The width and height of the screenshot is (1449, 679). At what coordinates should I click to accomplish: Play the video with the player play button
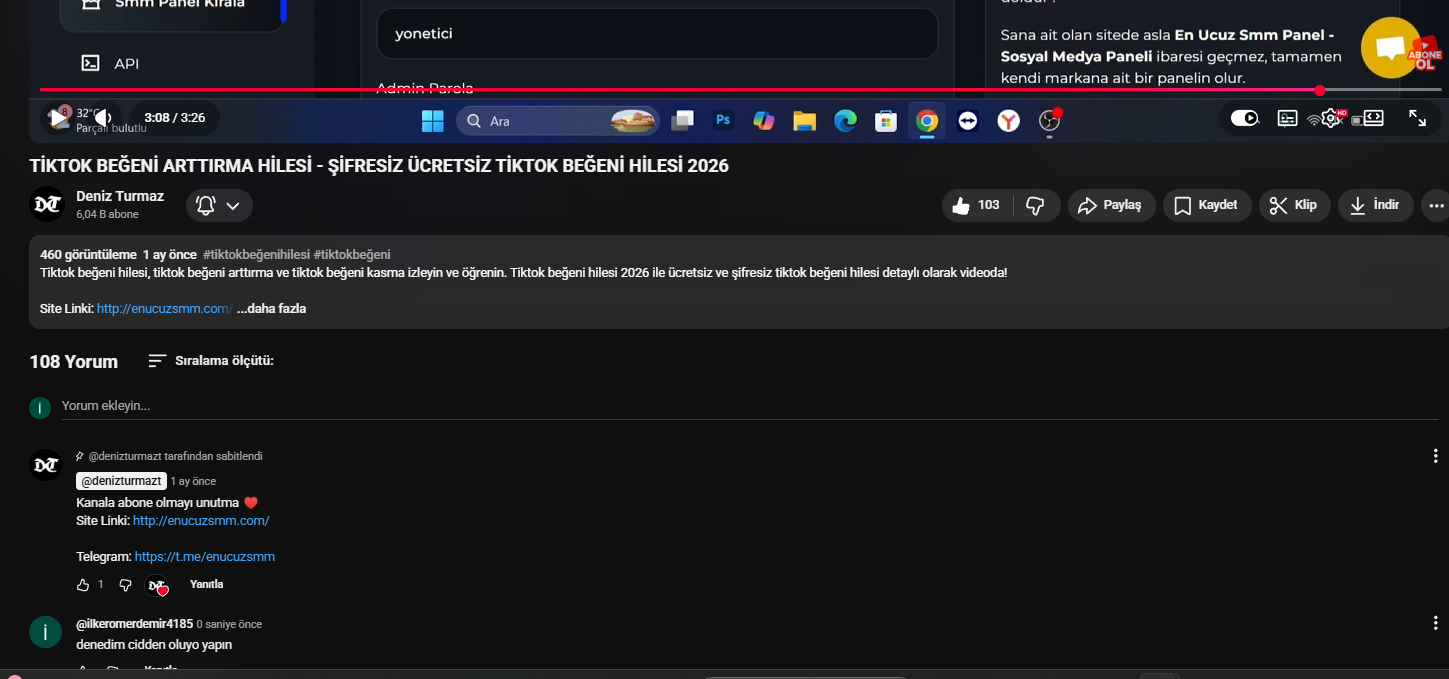click(59, 118)
